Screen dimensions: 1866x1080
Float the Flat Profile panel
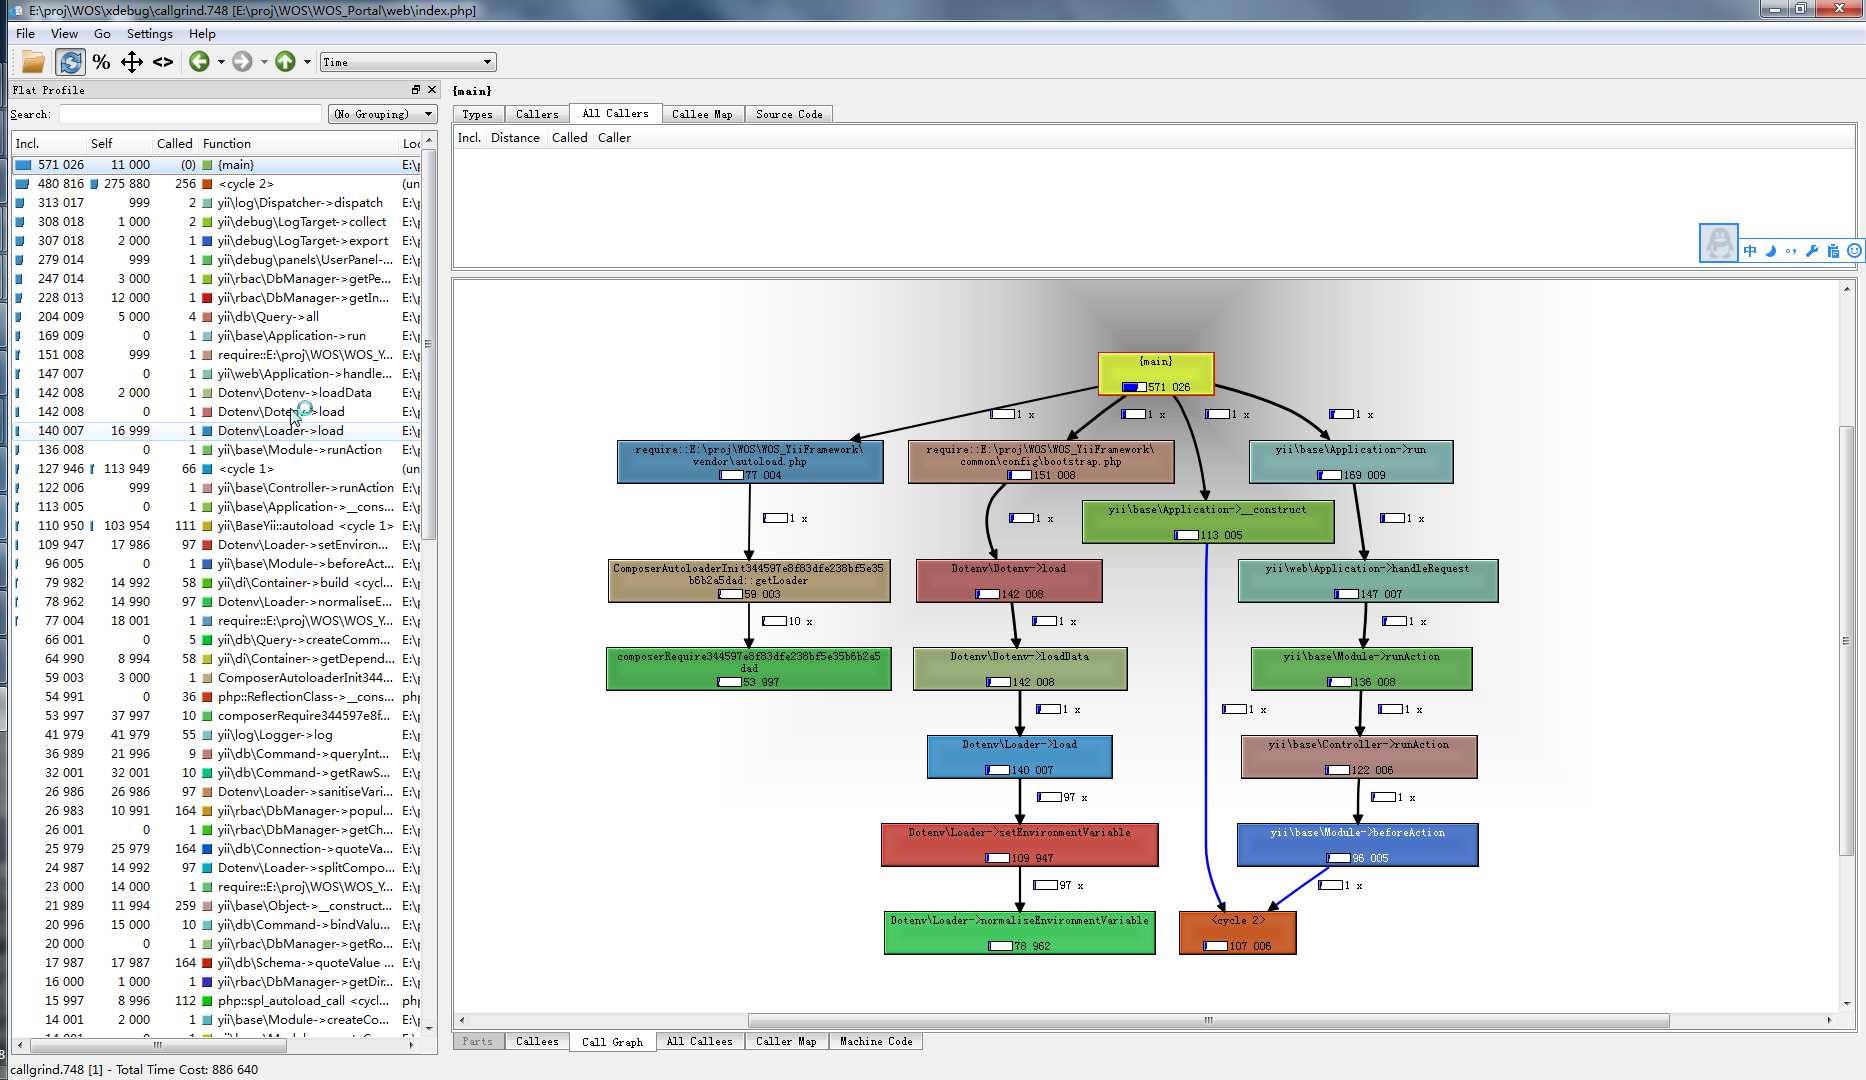coord(416,89)
